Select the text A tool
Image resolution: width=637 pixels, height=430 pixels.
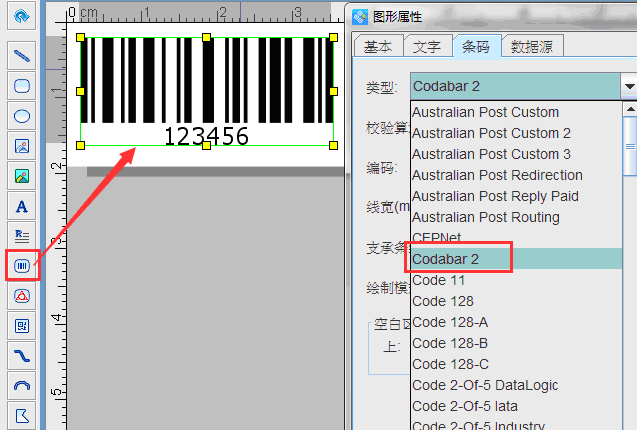click(22, 206)
